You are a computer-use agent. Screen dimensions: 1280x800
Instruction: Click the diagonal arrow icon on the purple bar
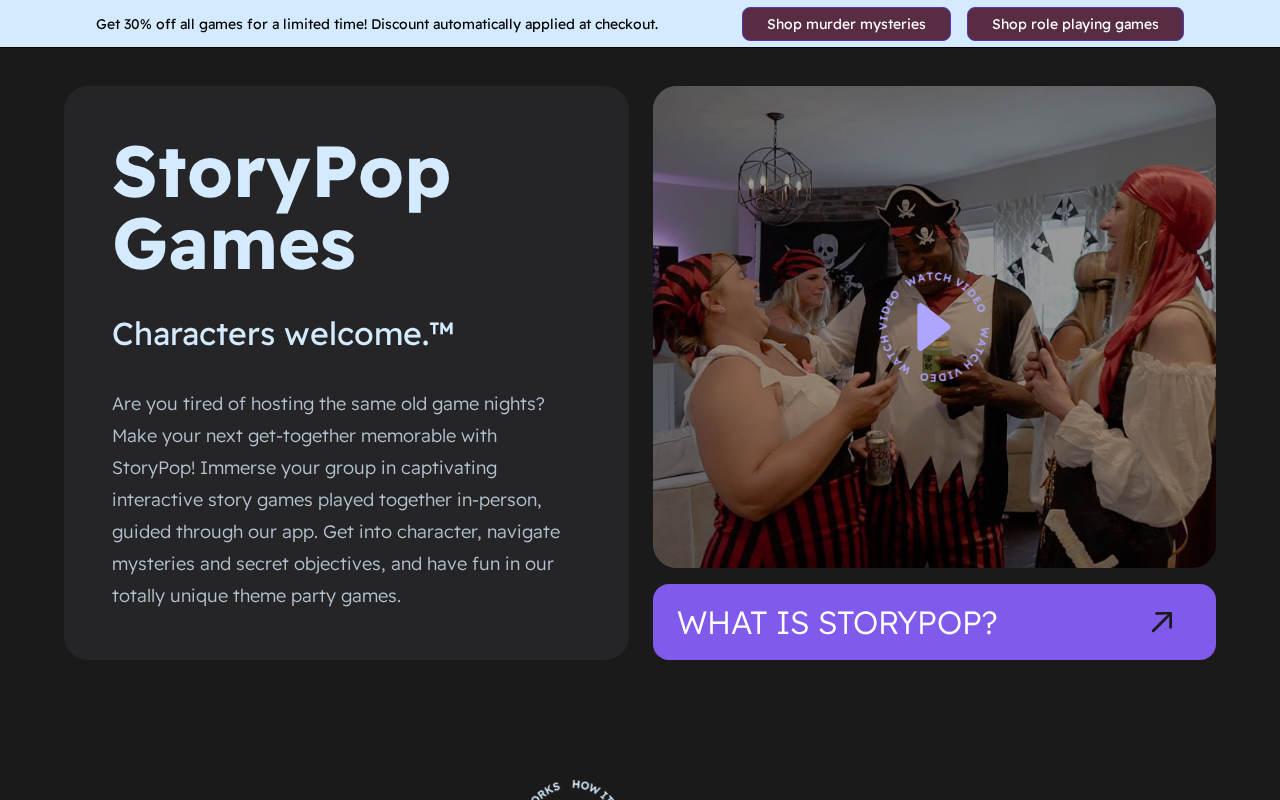1161,622
